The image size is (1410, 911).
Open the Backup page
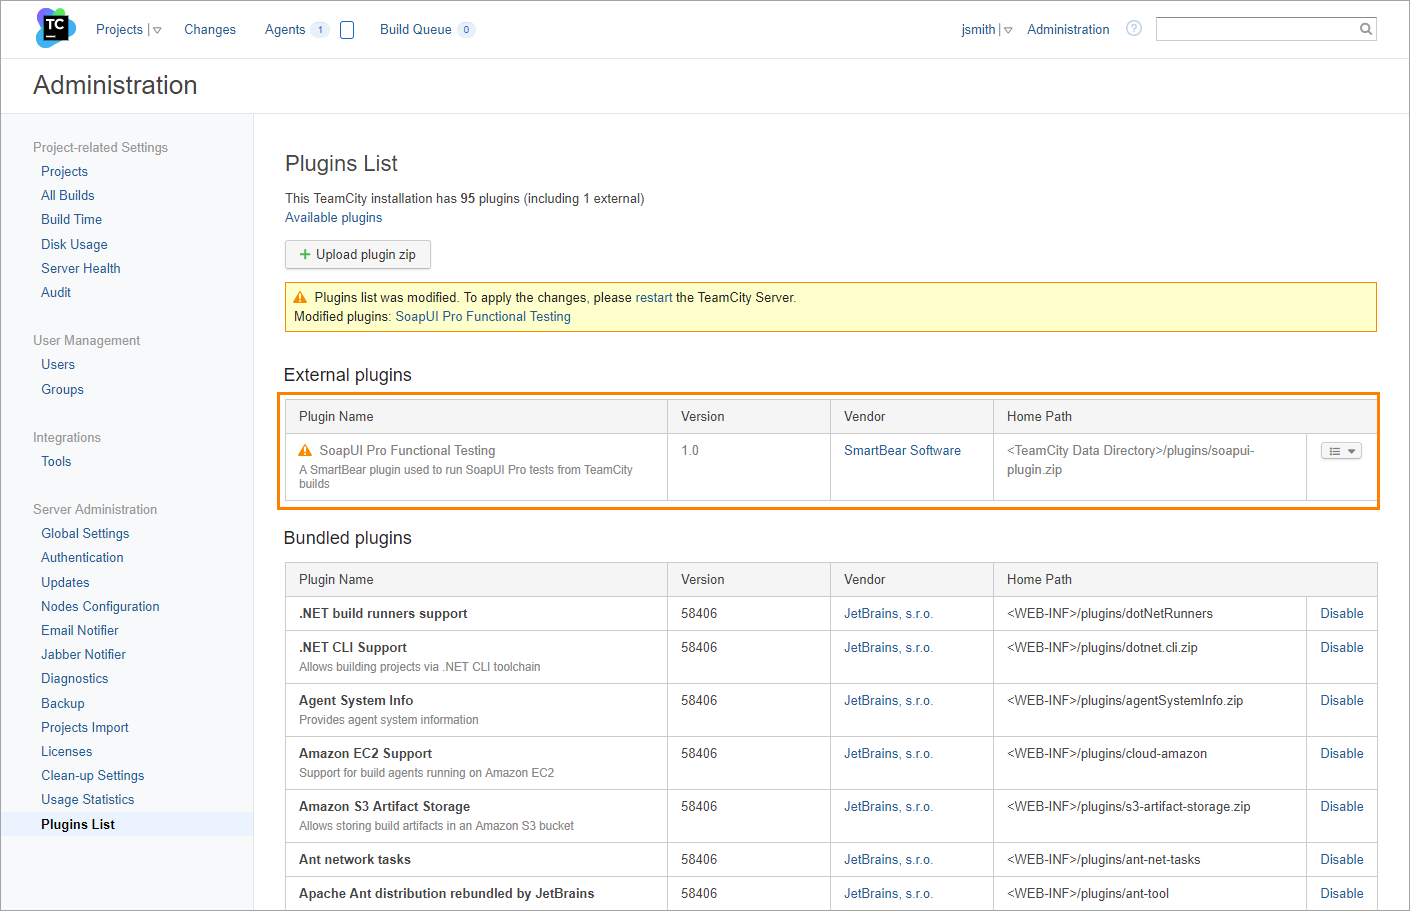pyautogui.click(x=62, y=703)
